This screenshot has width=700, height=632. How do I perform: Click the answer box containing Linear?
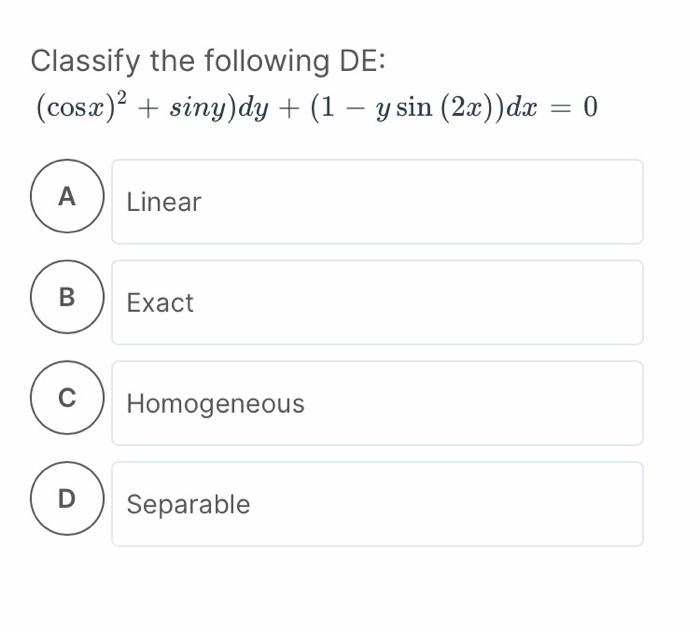(377, 202)
